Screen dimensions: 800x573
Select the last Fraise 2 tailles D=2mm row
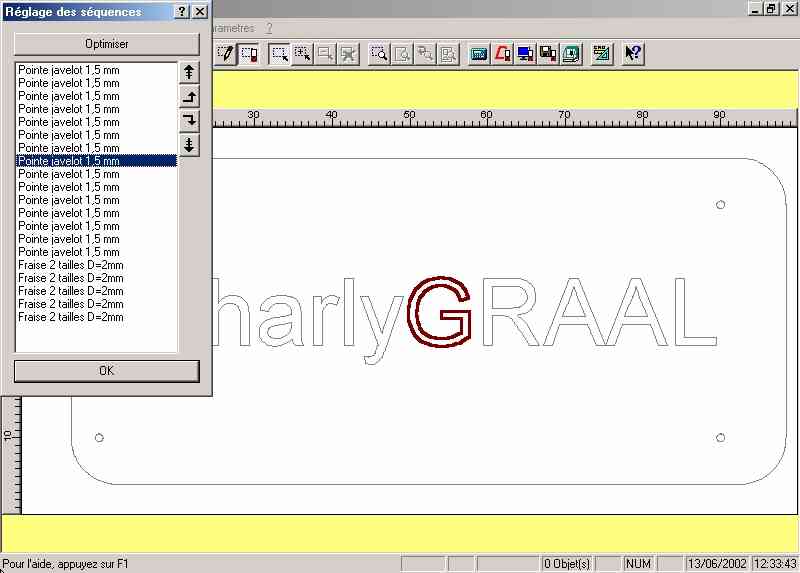click(96, 317)
